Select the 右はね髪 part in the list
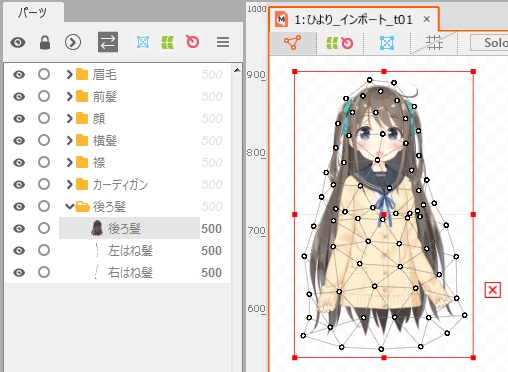Screen dimensions: 508x372 129,272
